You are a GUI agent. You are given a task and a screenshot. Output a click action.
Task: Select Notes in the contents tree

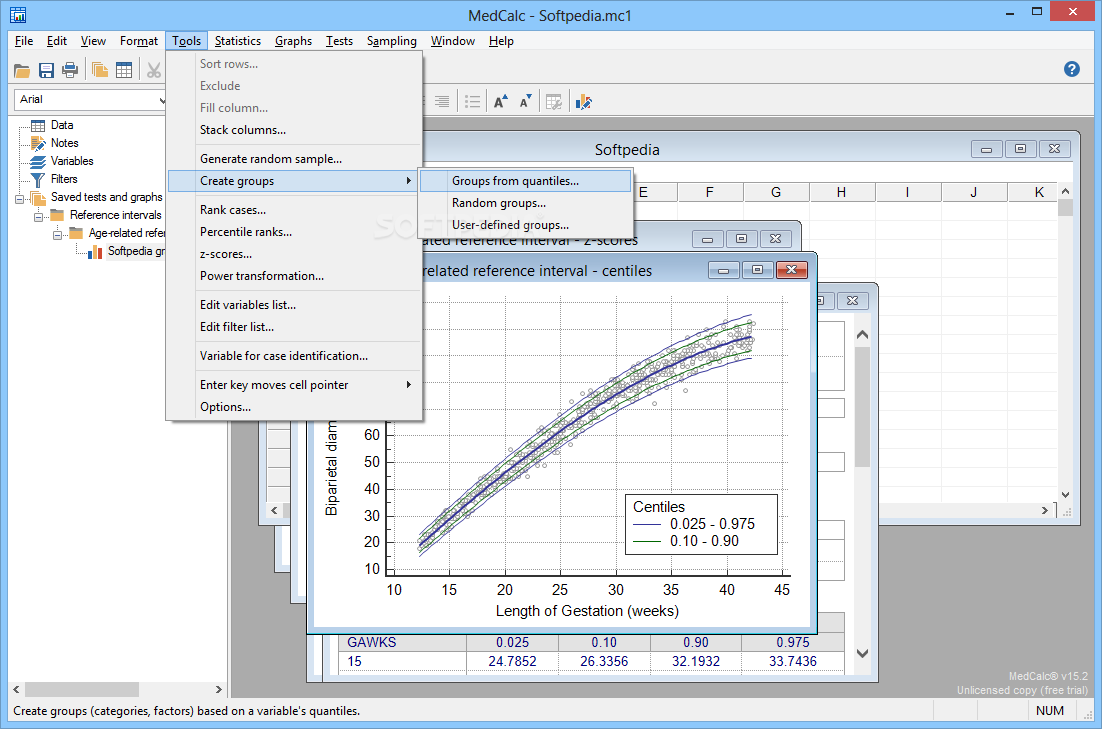(64, 143)
